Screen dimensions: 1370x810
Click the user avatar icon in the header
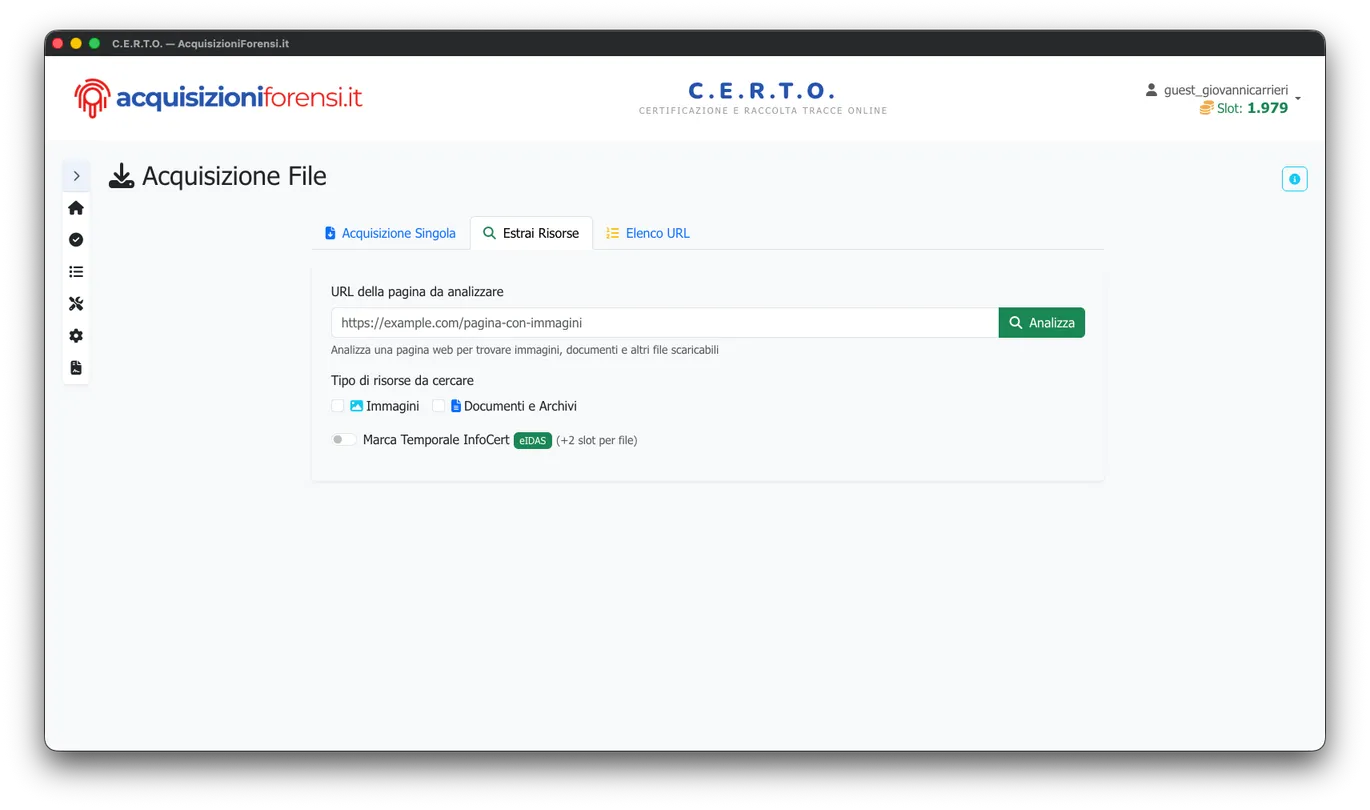tap(1150, 89)
